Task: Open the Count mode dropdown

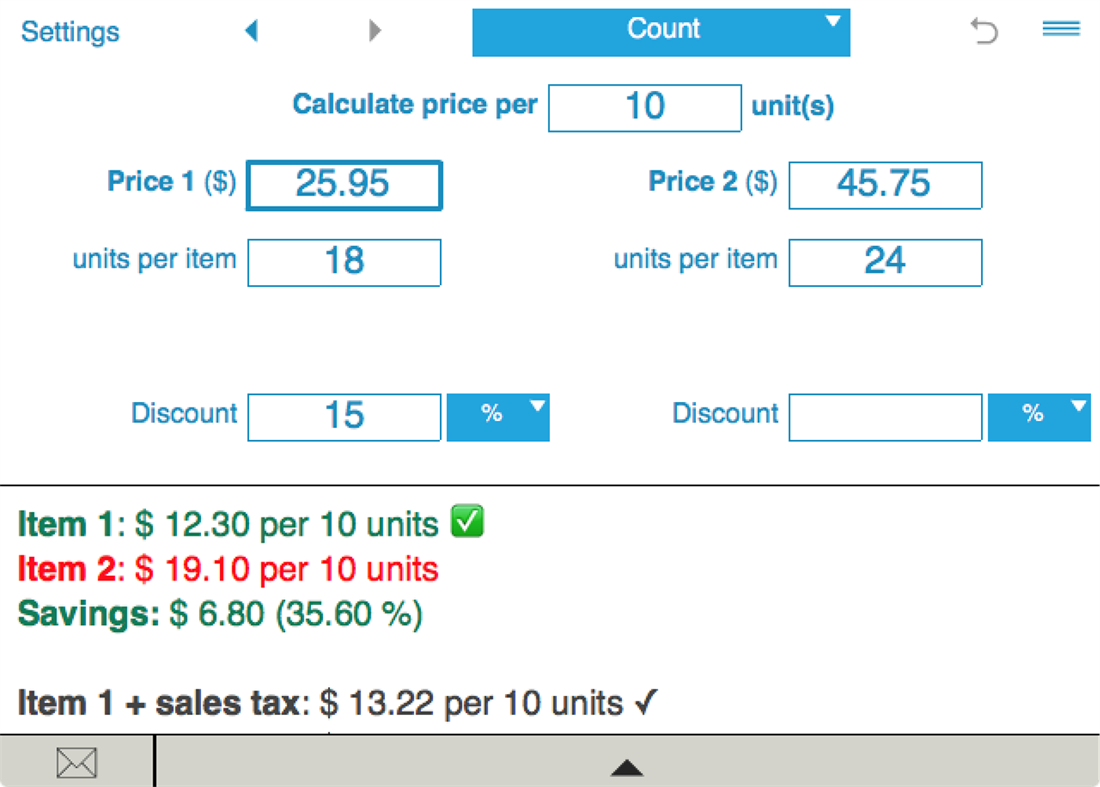Action: click(661, 31)
